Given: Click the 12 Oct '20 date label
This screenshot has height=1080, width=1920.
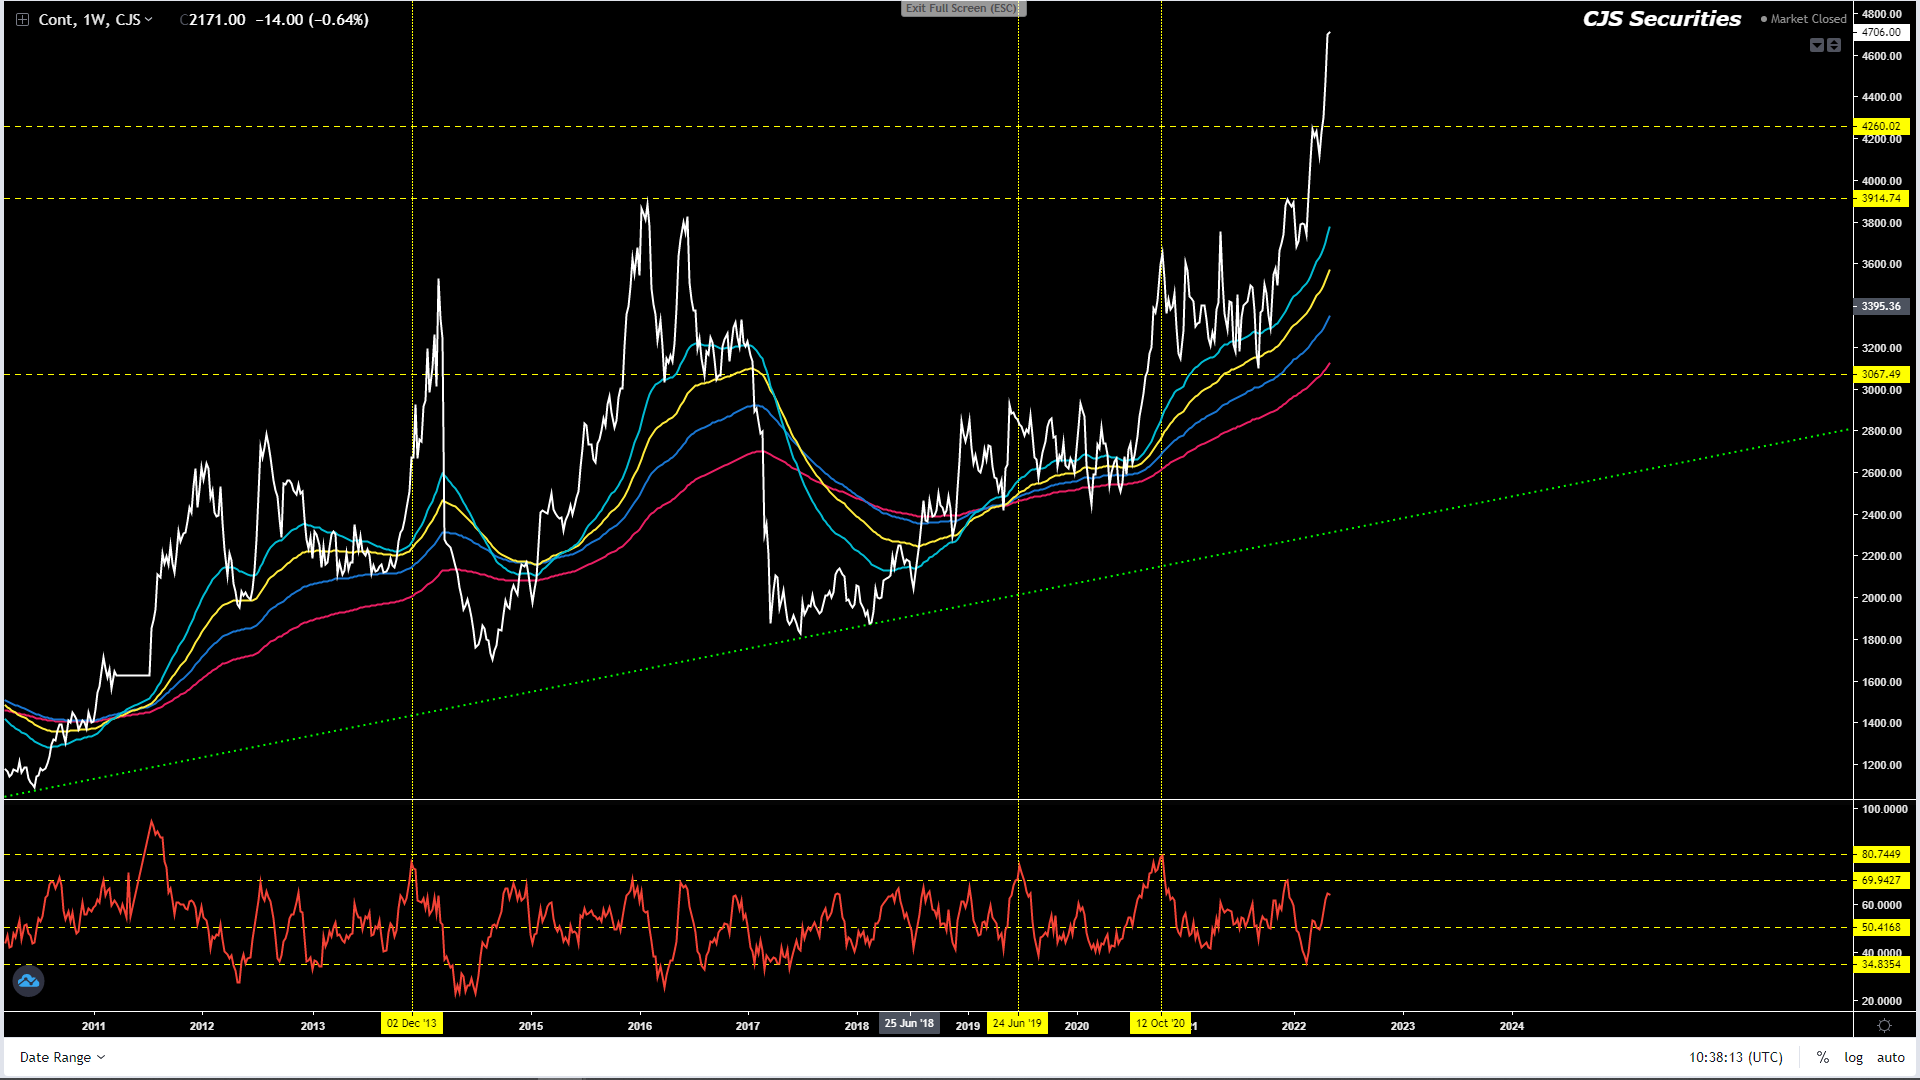Looking at the screenshot, I should [1160, 1023].
